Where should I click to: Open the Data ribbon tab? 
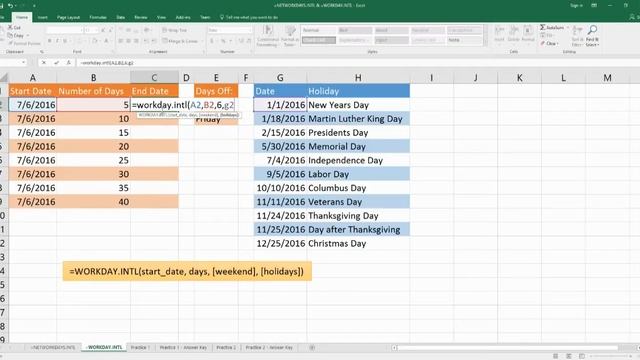tap(120, 17)
